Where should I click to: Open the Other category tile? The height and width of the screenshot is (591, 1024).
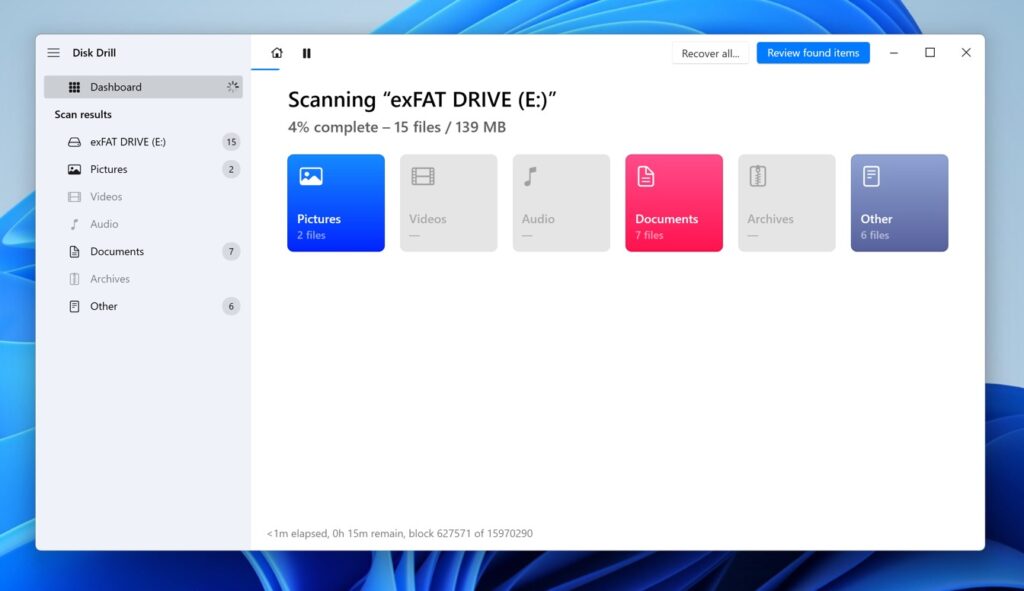898,202
